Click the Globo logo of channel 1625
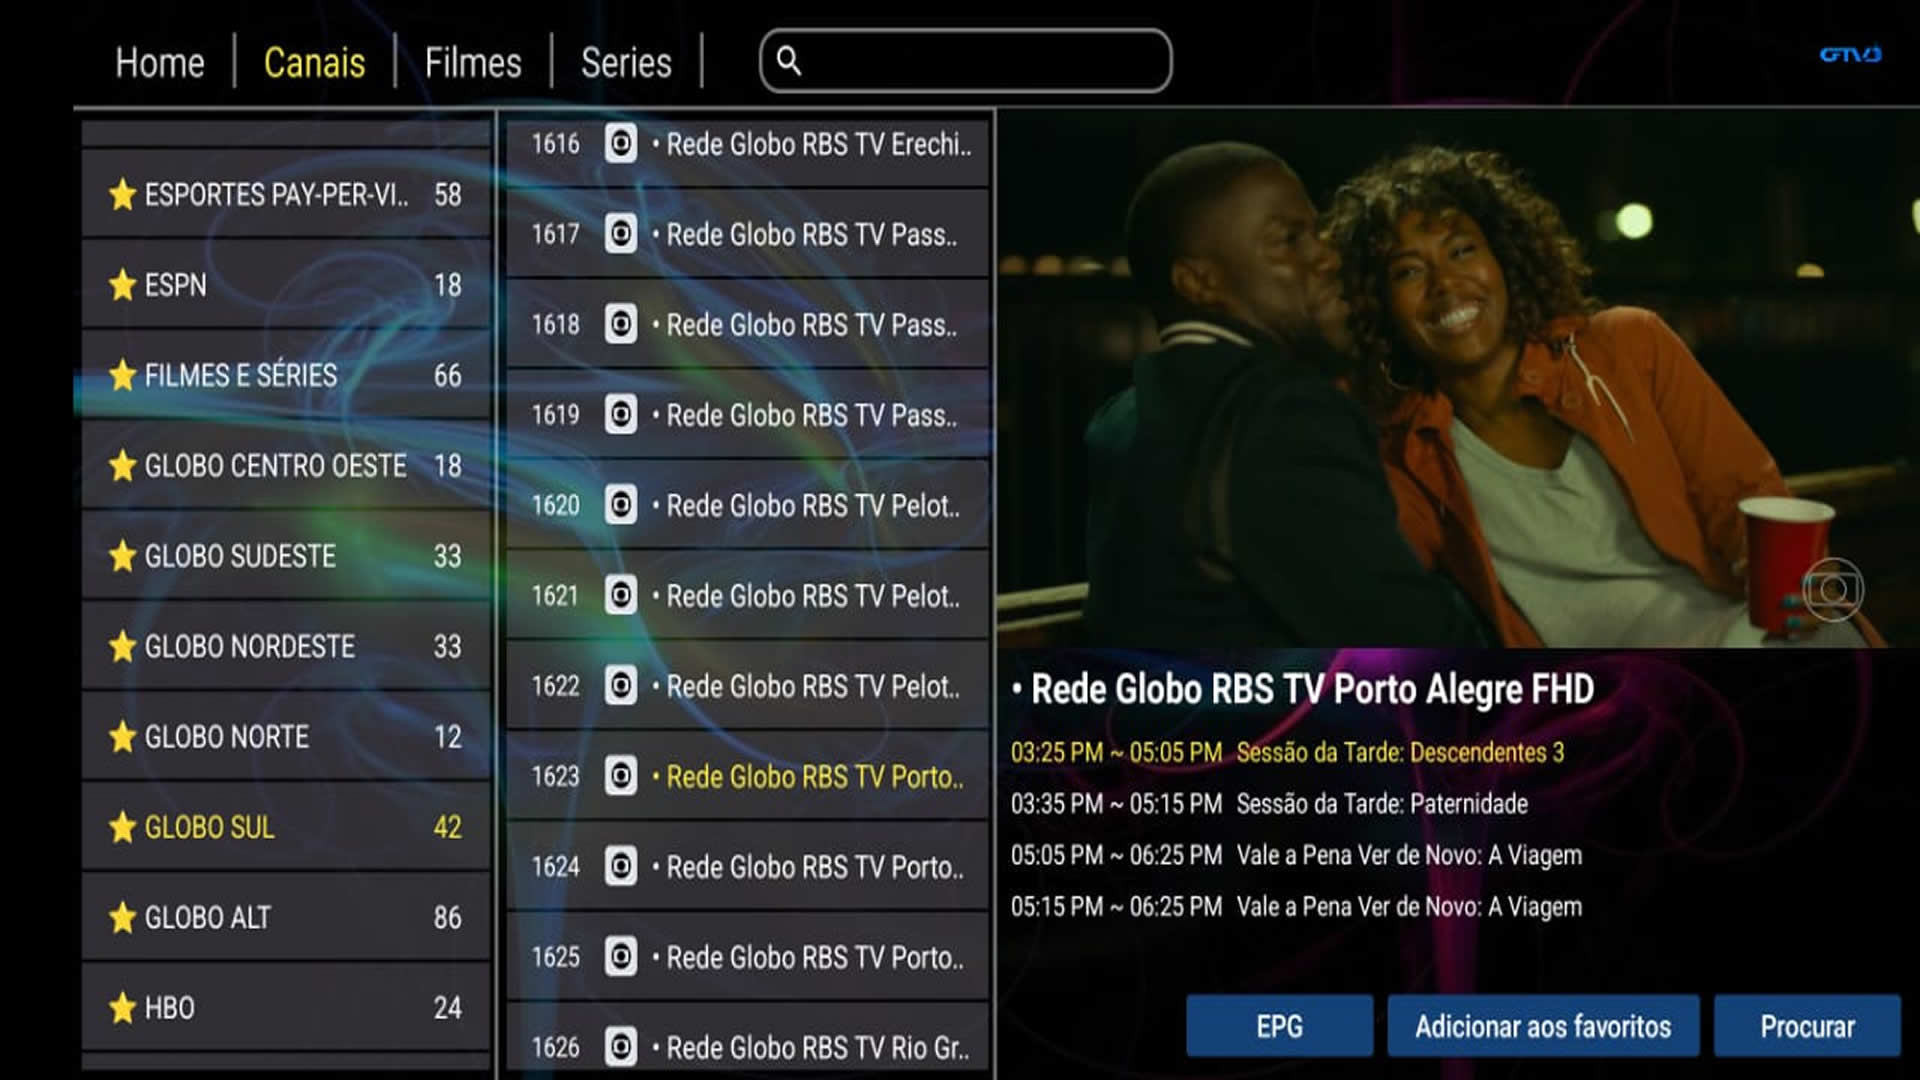Screen dimensions: 1920x1080 point(621,956)
